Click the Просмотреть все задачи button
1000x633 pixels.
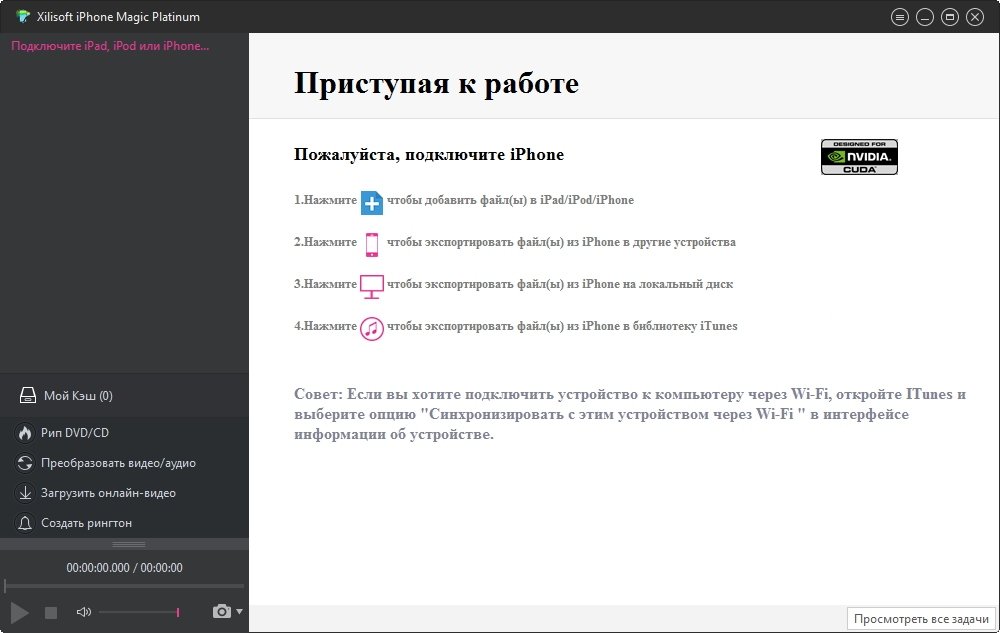click(x=921, y=619)
